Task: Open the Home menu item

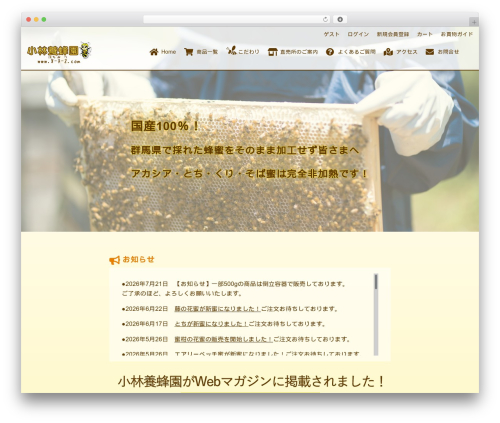Action: 163,52
